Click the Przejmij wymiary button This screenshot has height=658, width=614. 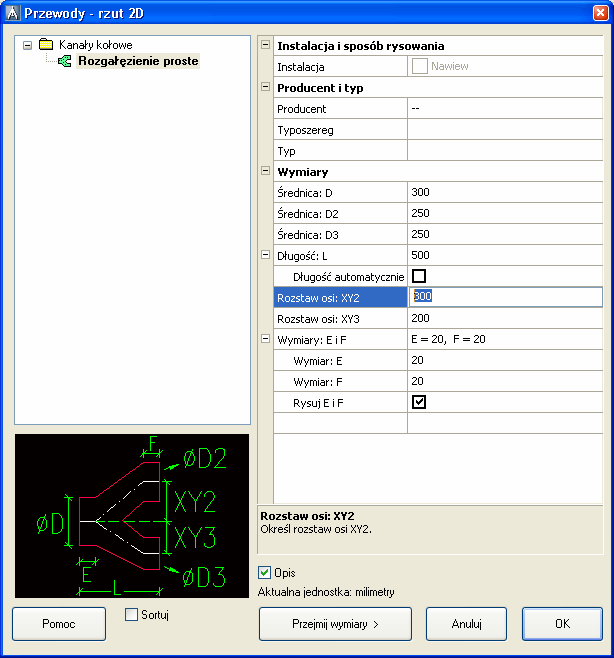pos(335,624)
